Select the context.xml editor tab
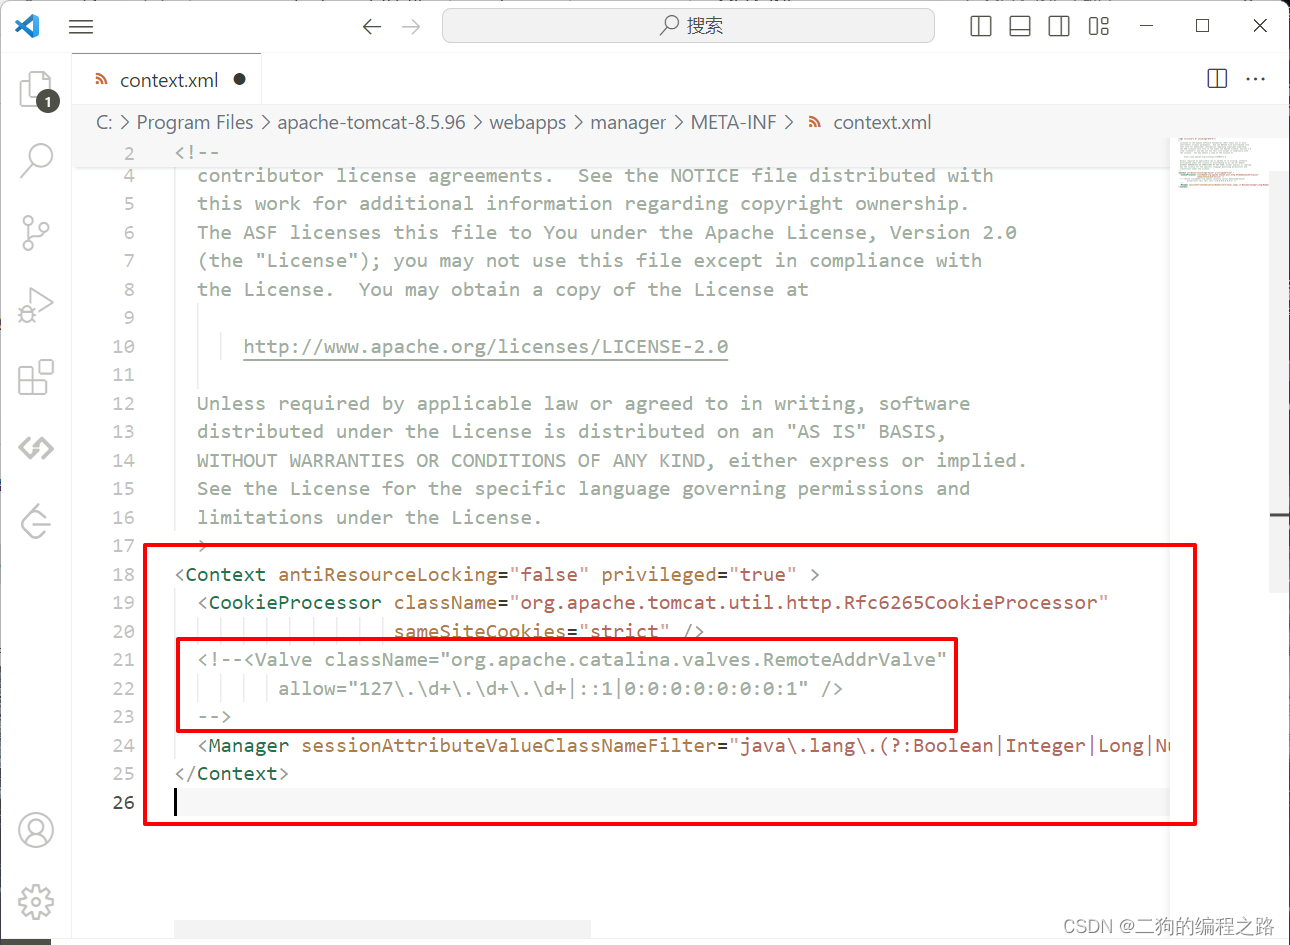1290x945 pixels. tap(166, 80)
